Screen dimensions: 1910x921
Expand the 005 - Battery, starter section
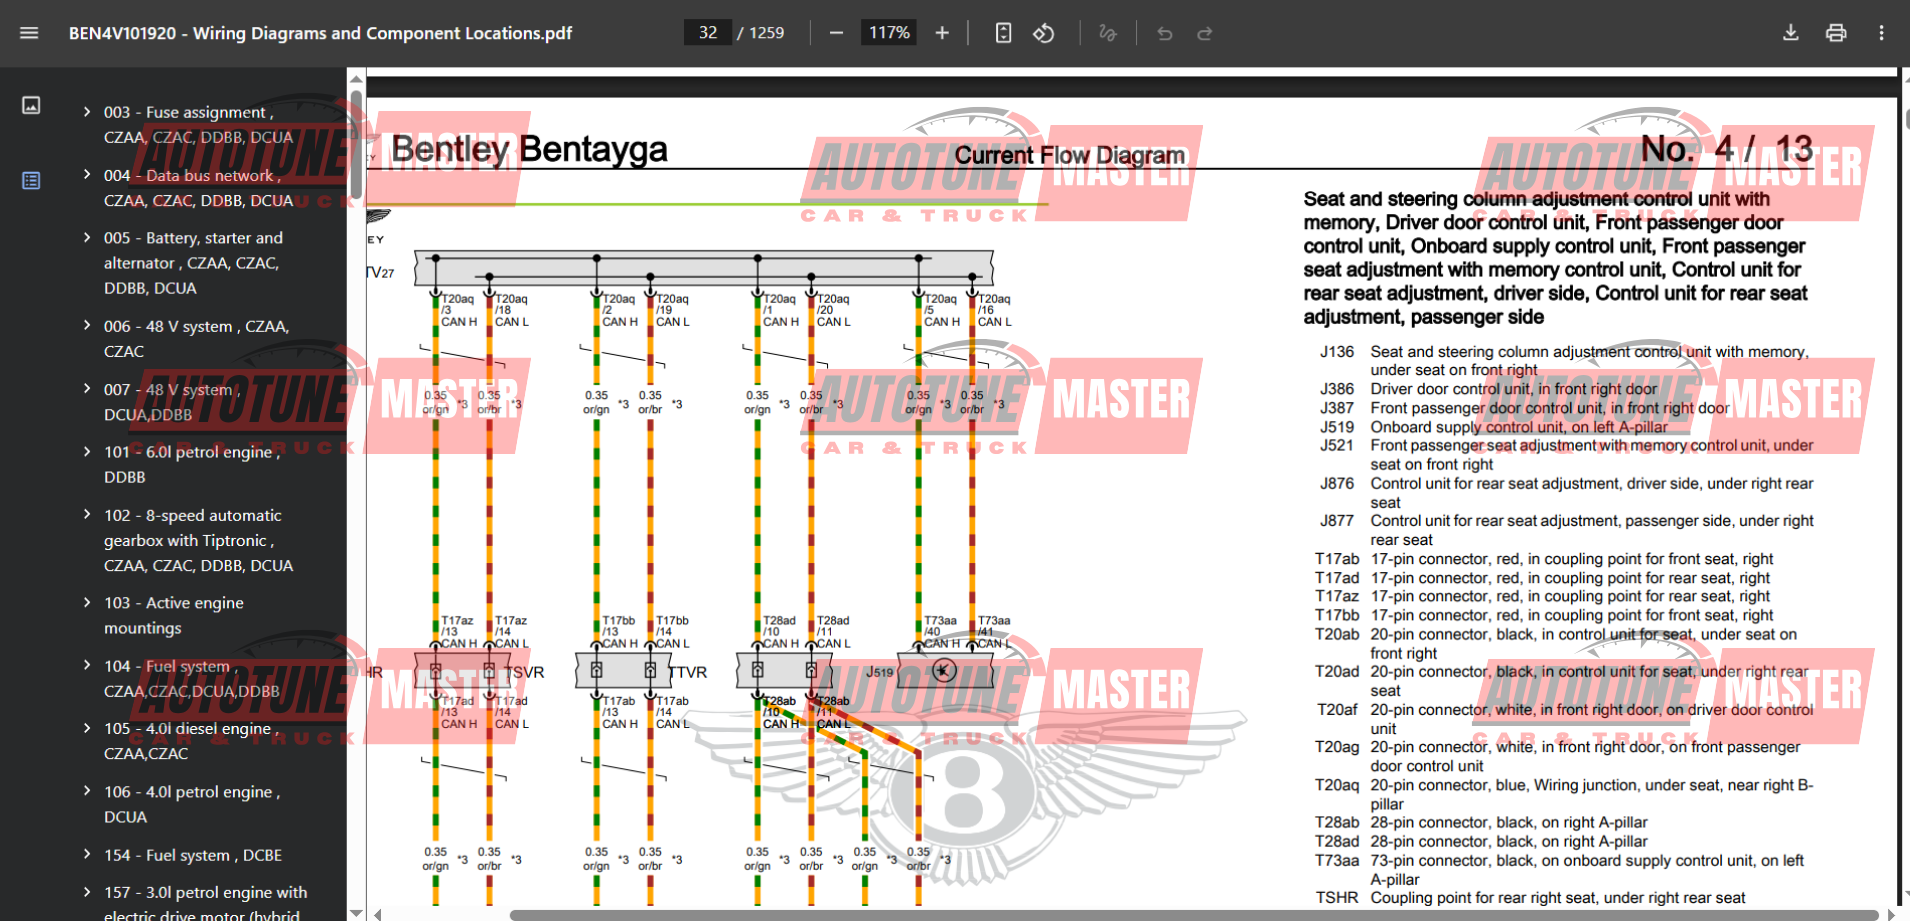87,238
